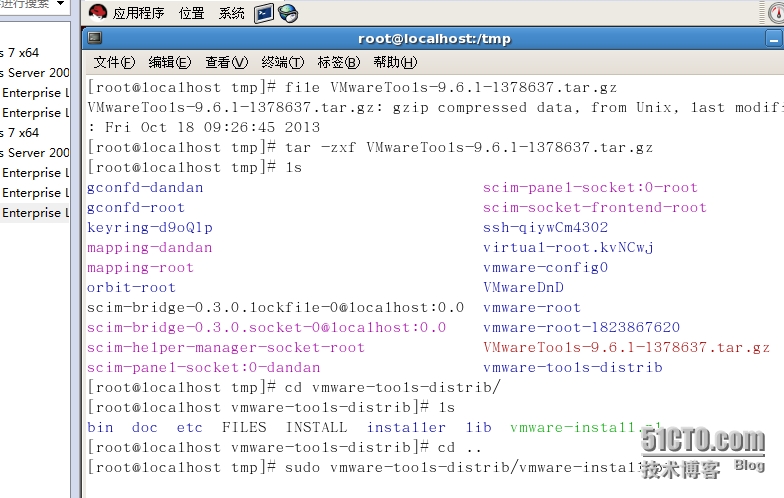Click scim-socket-frontend-root entry
The width and height of the screenshot is (784, 498).
click(594, 208)
